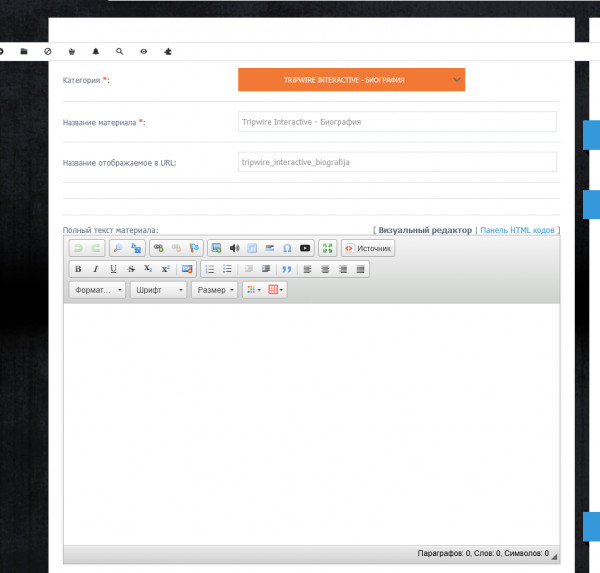Toggle underline formatting
The image size is (600, 573).
click(x=113, y=269)
